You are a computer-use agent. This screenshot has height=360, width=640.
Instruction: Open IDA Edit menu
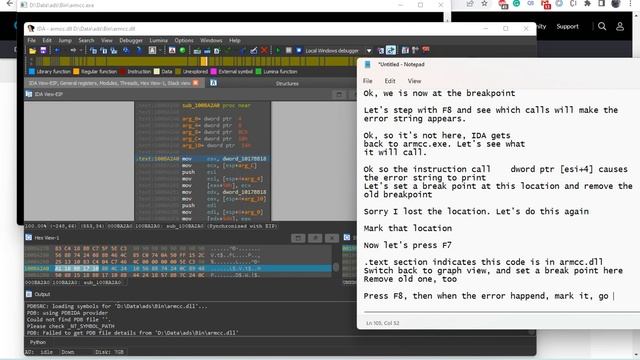click(x=47, y=40)
